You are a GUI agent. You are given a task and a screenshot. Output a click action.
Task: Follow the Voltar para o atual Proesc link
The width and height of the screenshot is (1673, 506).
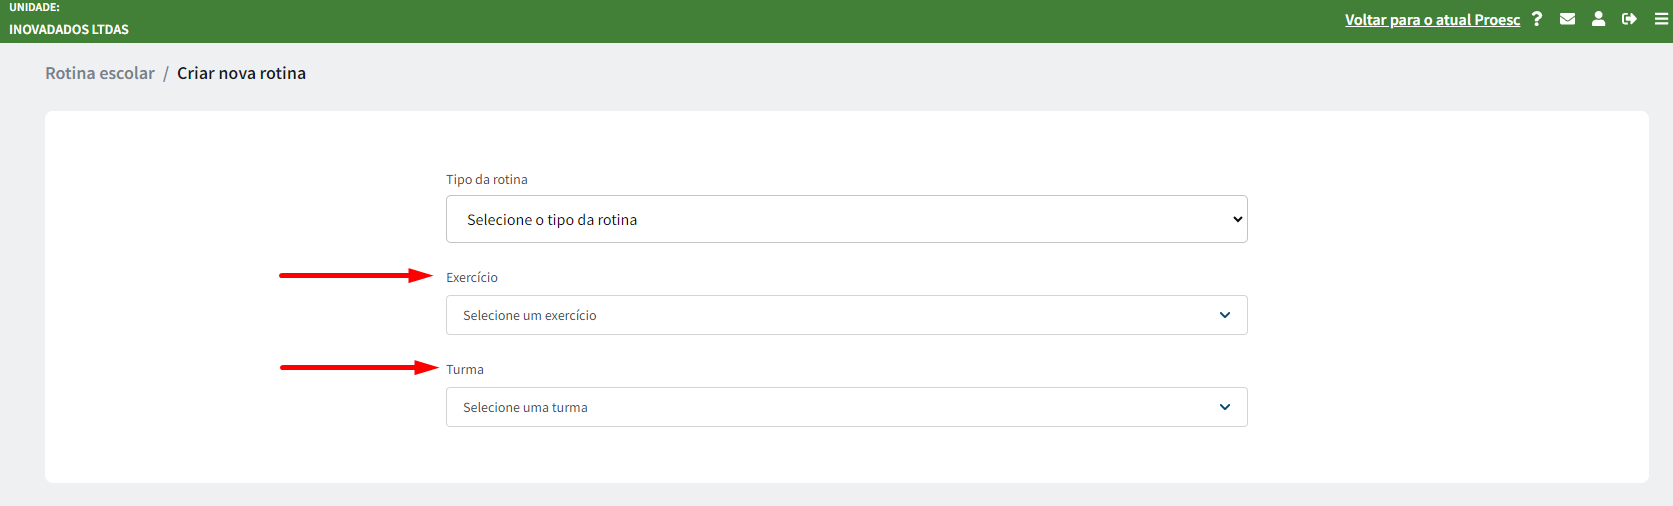[x=1432, y=20]
